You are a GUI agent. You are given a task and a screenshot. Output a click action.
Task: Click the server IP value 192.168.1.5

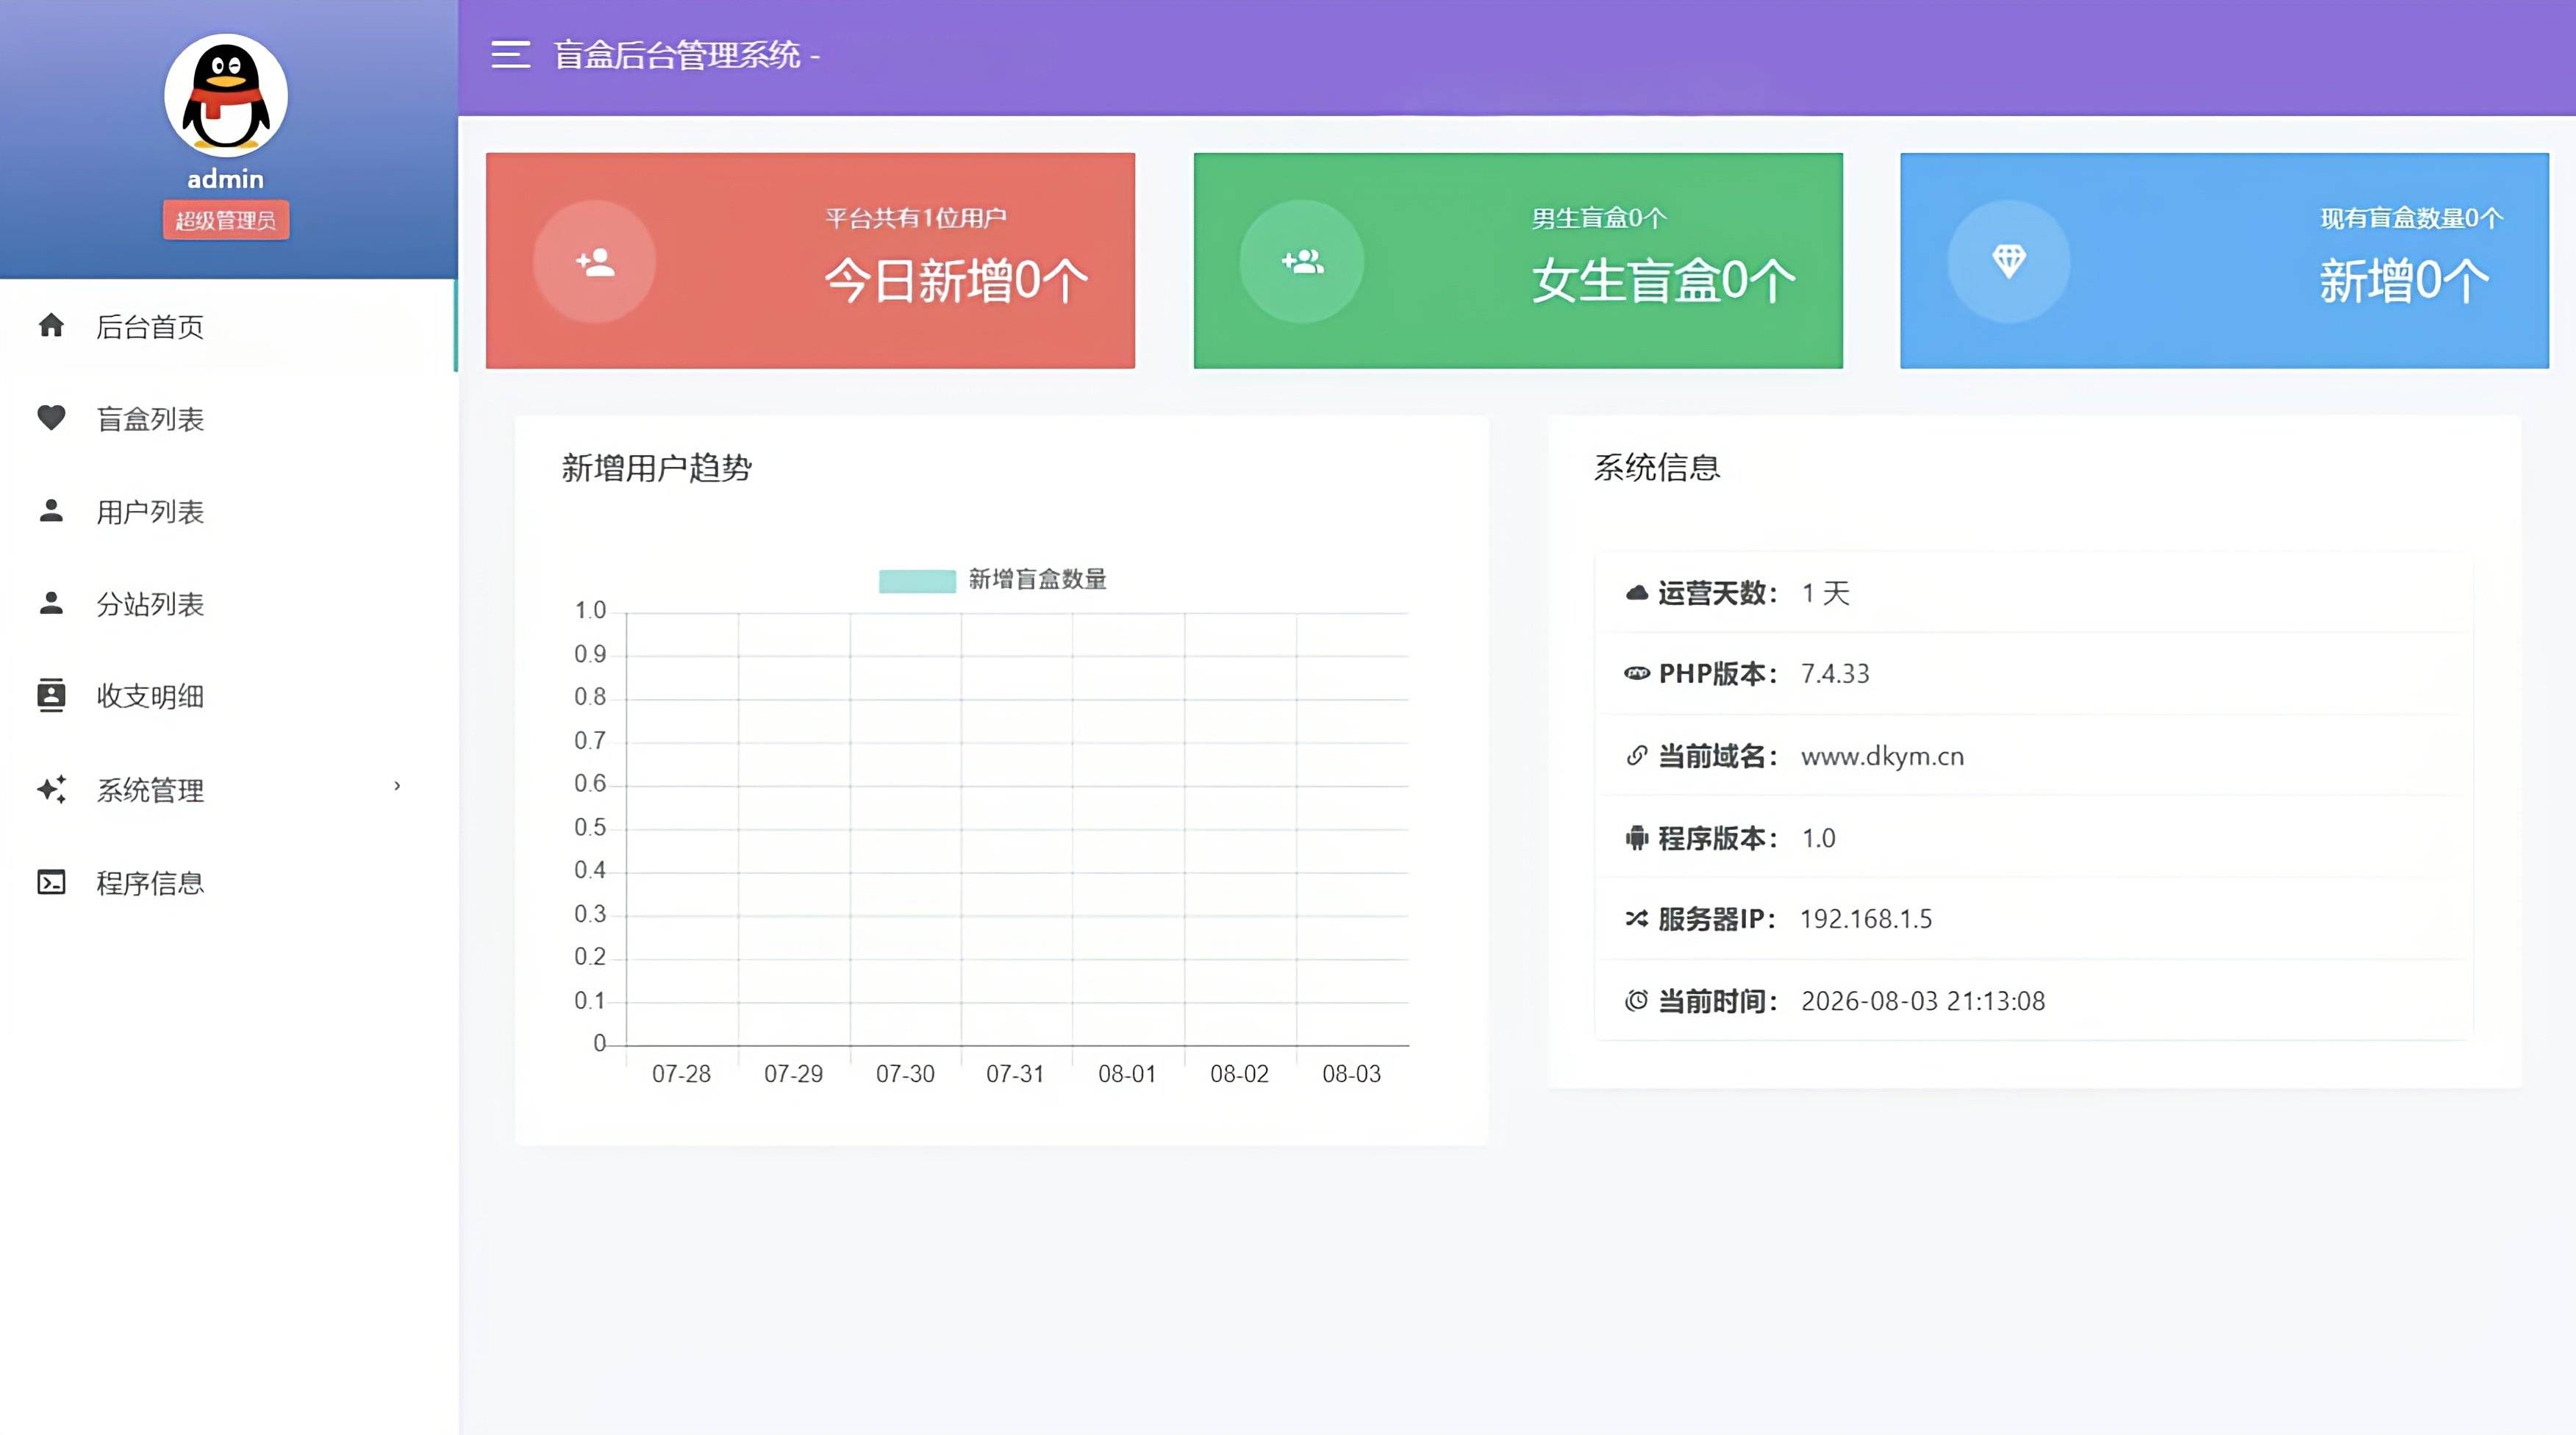click(x=1866, y=918)
